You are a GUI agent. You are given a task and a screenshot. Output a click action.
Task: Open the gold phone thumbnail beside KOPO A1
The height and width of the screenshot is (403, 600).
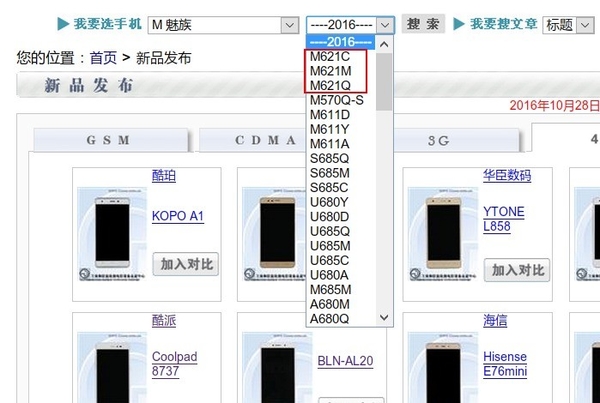coord(276,233)
